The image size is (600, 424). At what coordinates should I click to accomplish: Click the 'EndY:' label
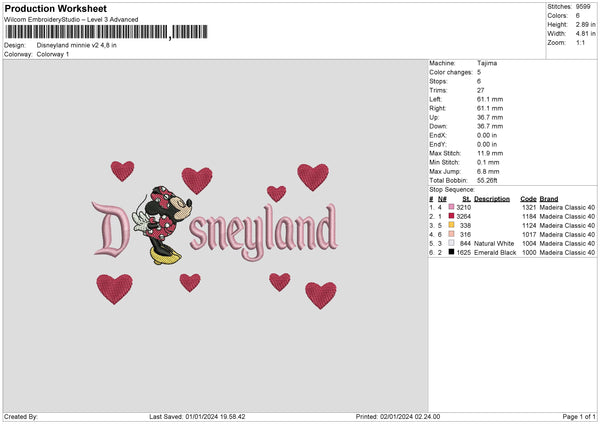(438, 144)
